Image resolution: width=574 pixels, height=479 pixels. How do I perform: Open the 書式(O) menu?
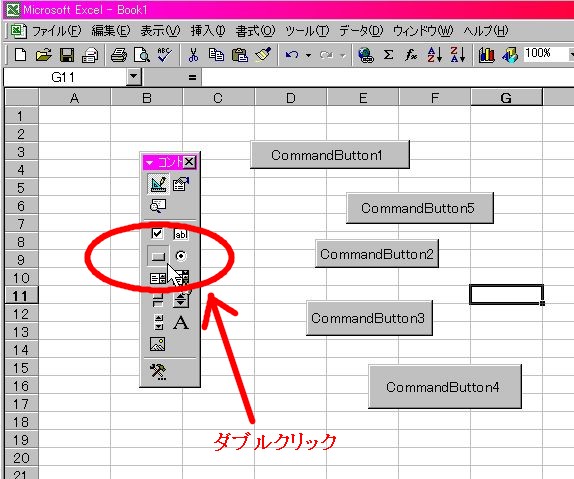click(x=255, y=31)
